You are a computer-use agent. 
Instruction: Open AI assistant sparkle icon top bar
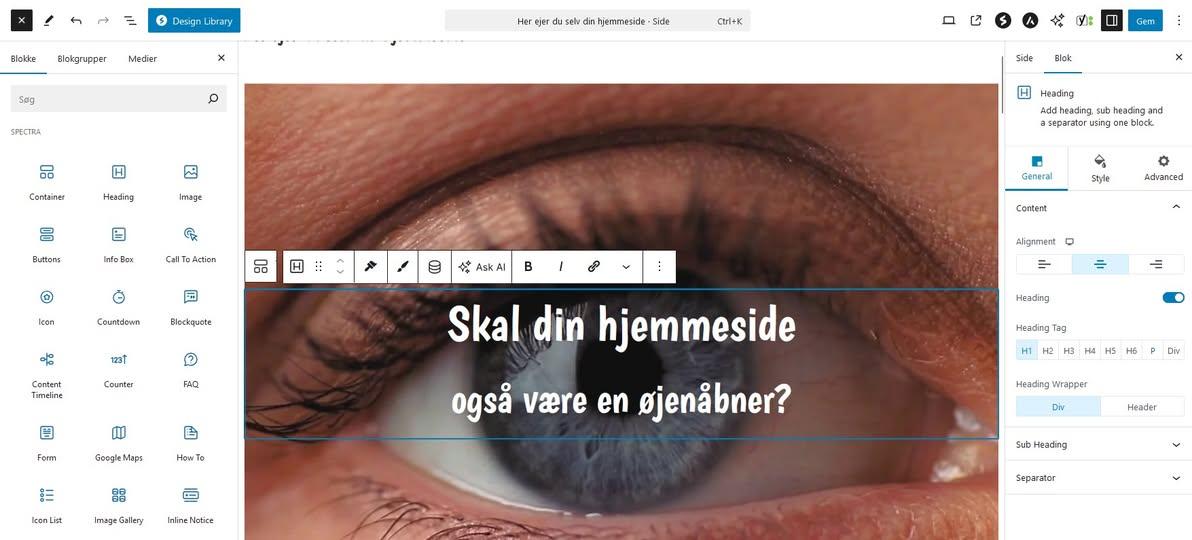[x=1057, y=21]
